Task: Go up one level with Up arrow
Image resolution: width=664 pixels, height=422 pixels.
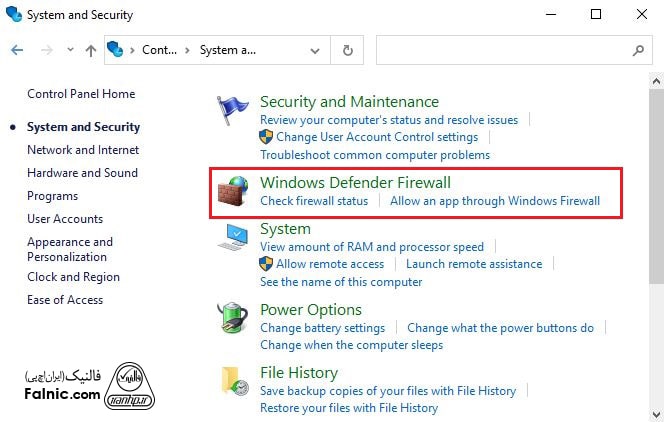Action: tap(91, 50)
